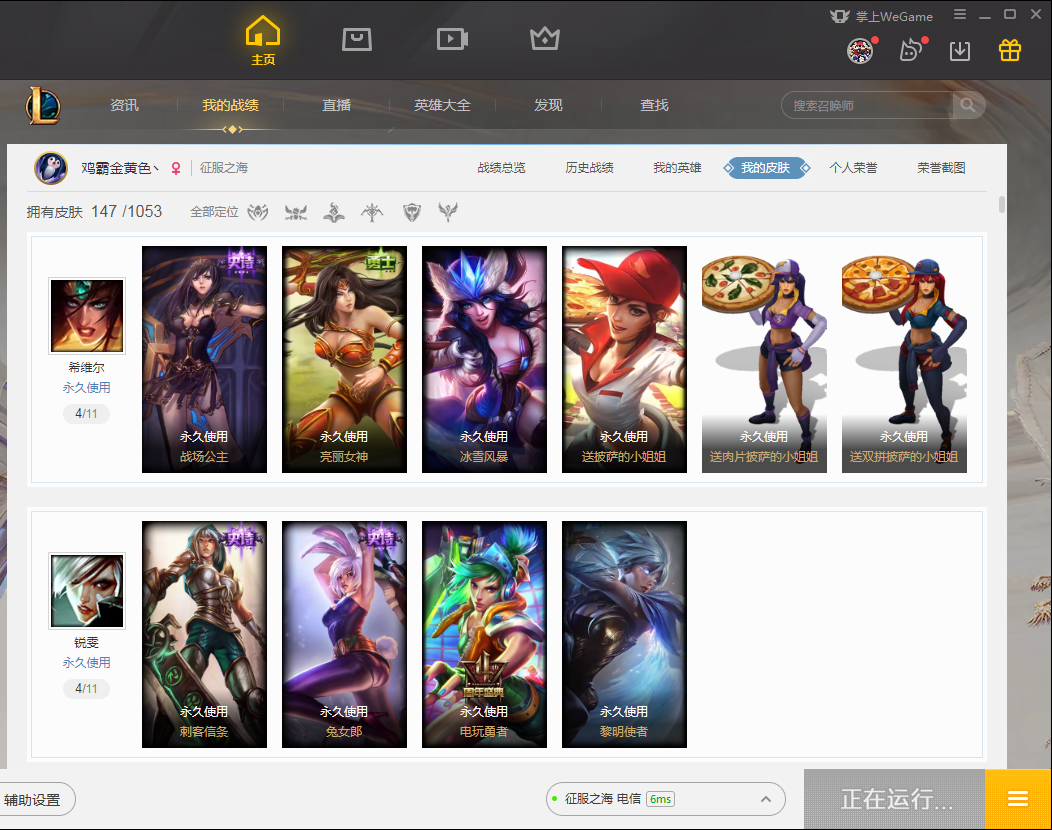Open the video player icon in top bar
Image resolution: width=1052 pixels, height=830 pixels.
point(452,39)
